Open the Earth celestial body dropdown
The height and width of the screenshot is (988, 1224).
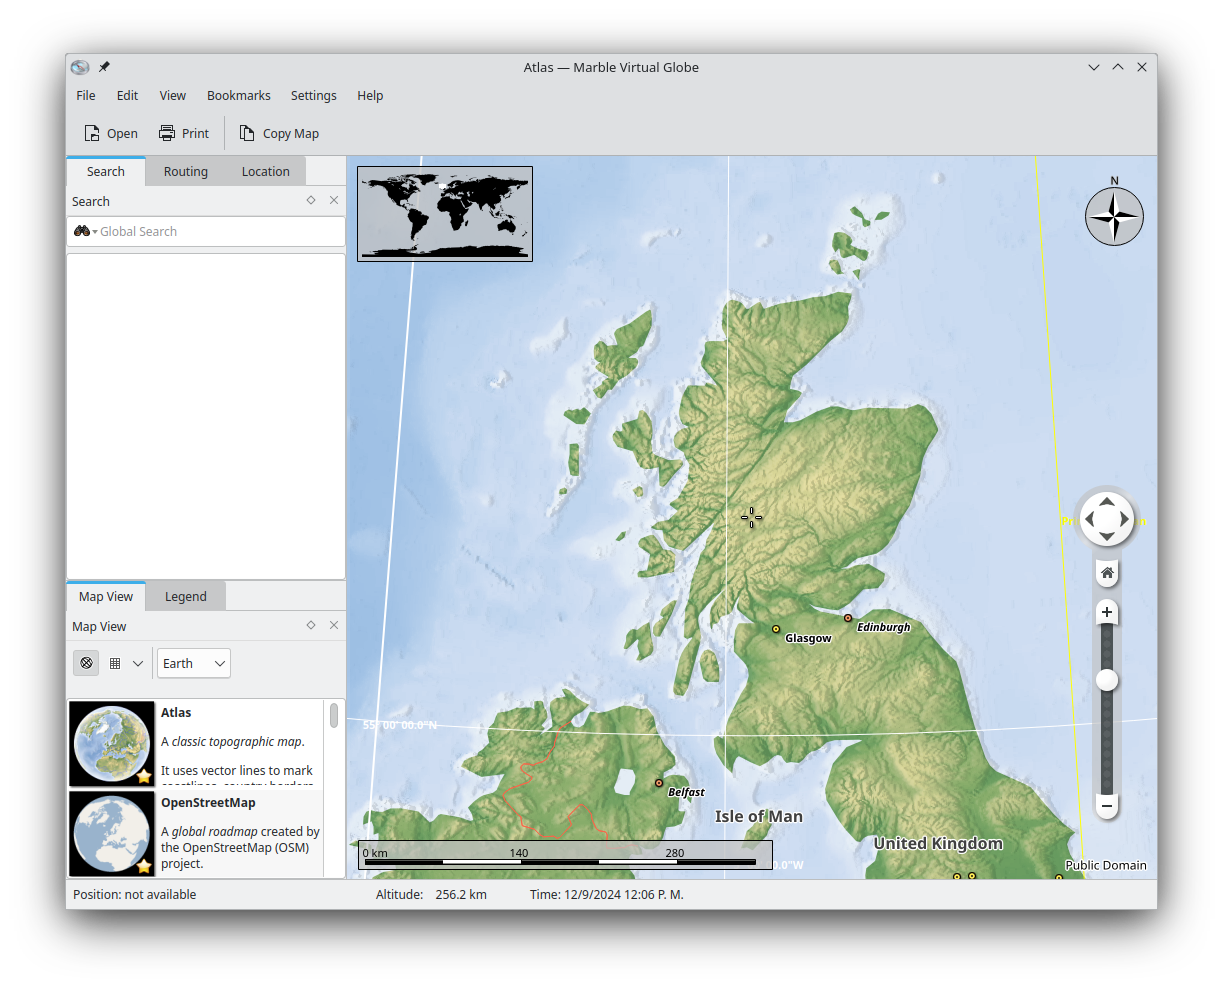(x=194, y=663)
